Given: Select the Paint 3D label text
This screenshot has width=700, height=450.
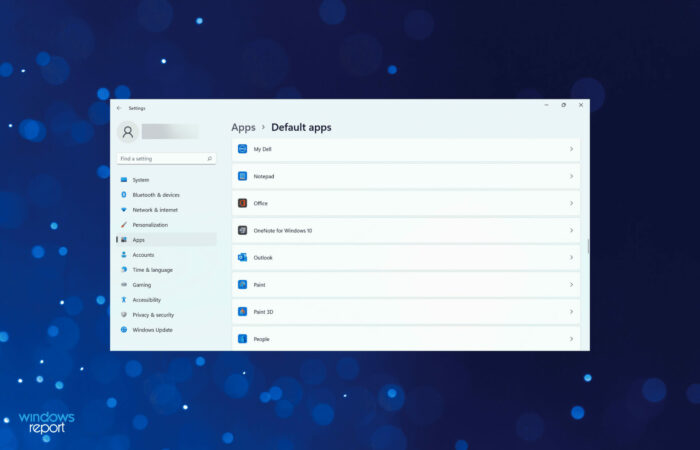Looking at the screenshot, I should [x=263, y=312].
